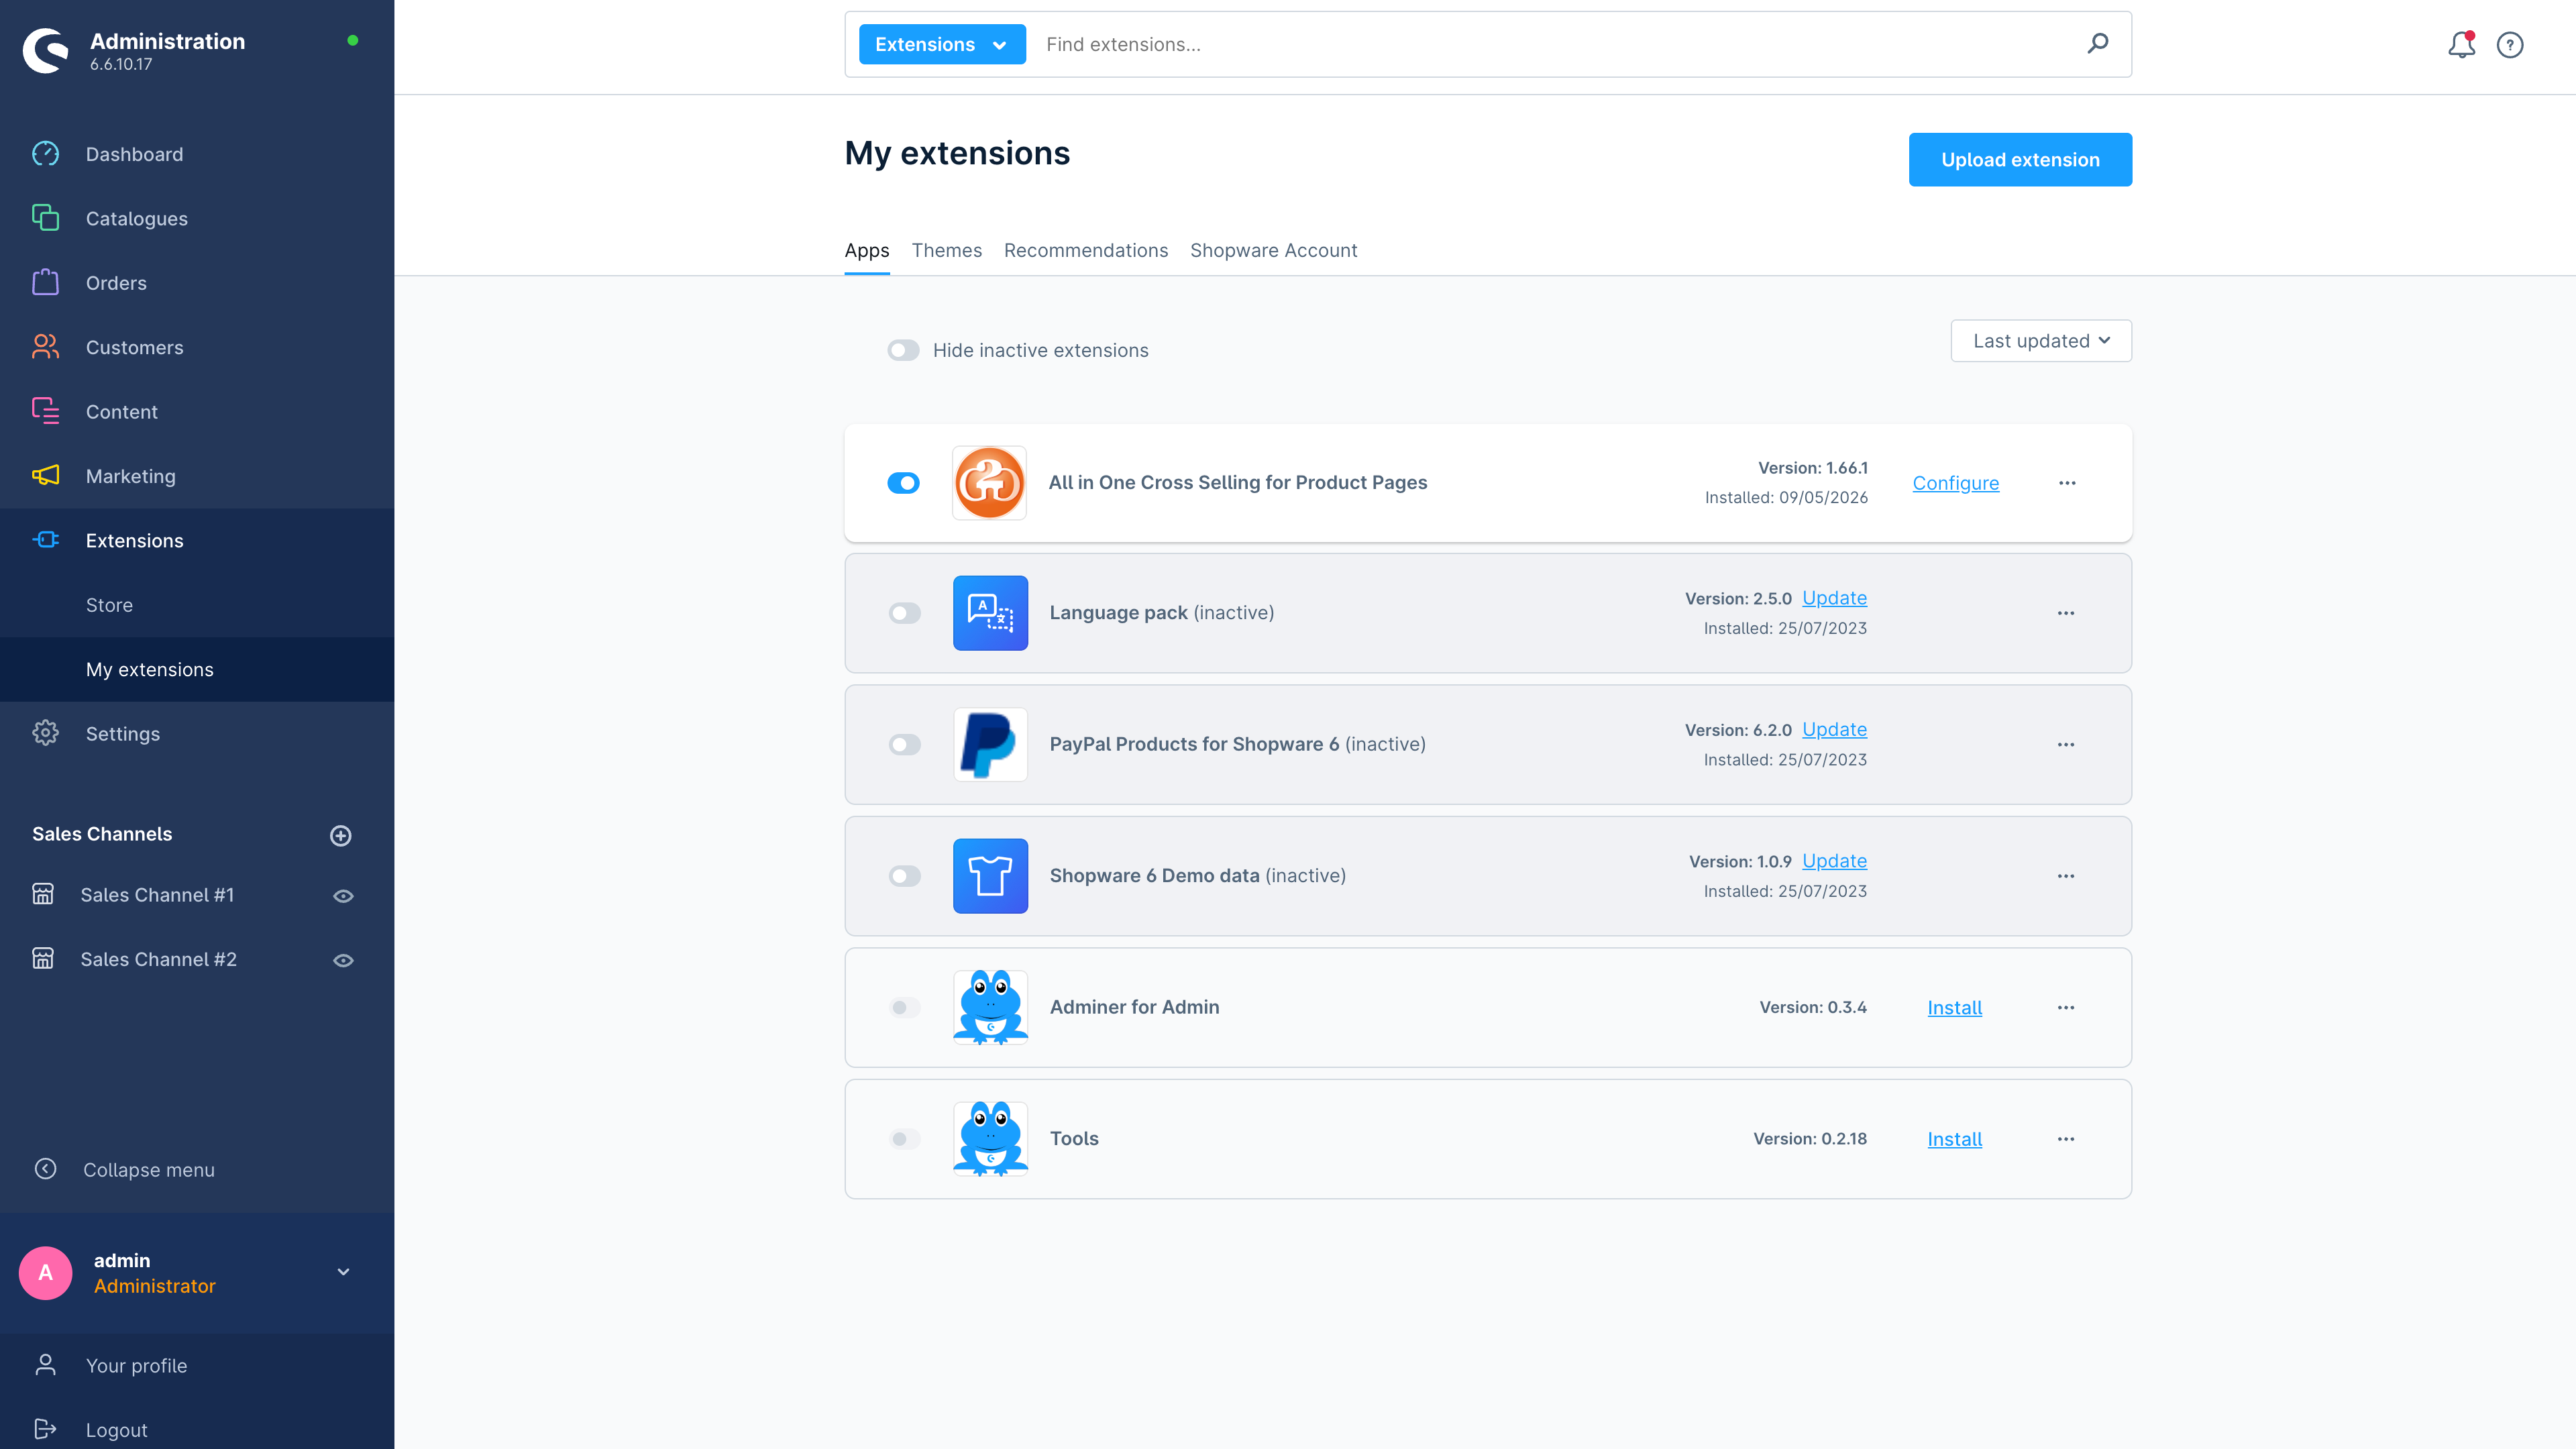Click the Extensions plug icon

(46, 540)
